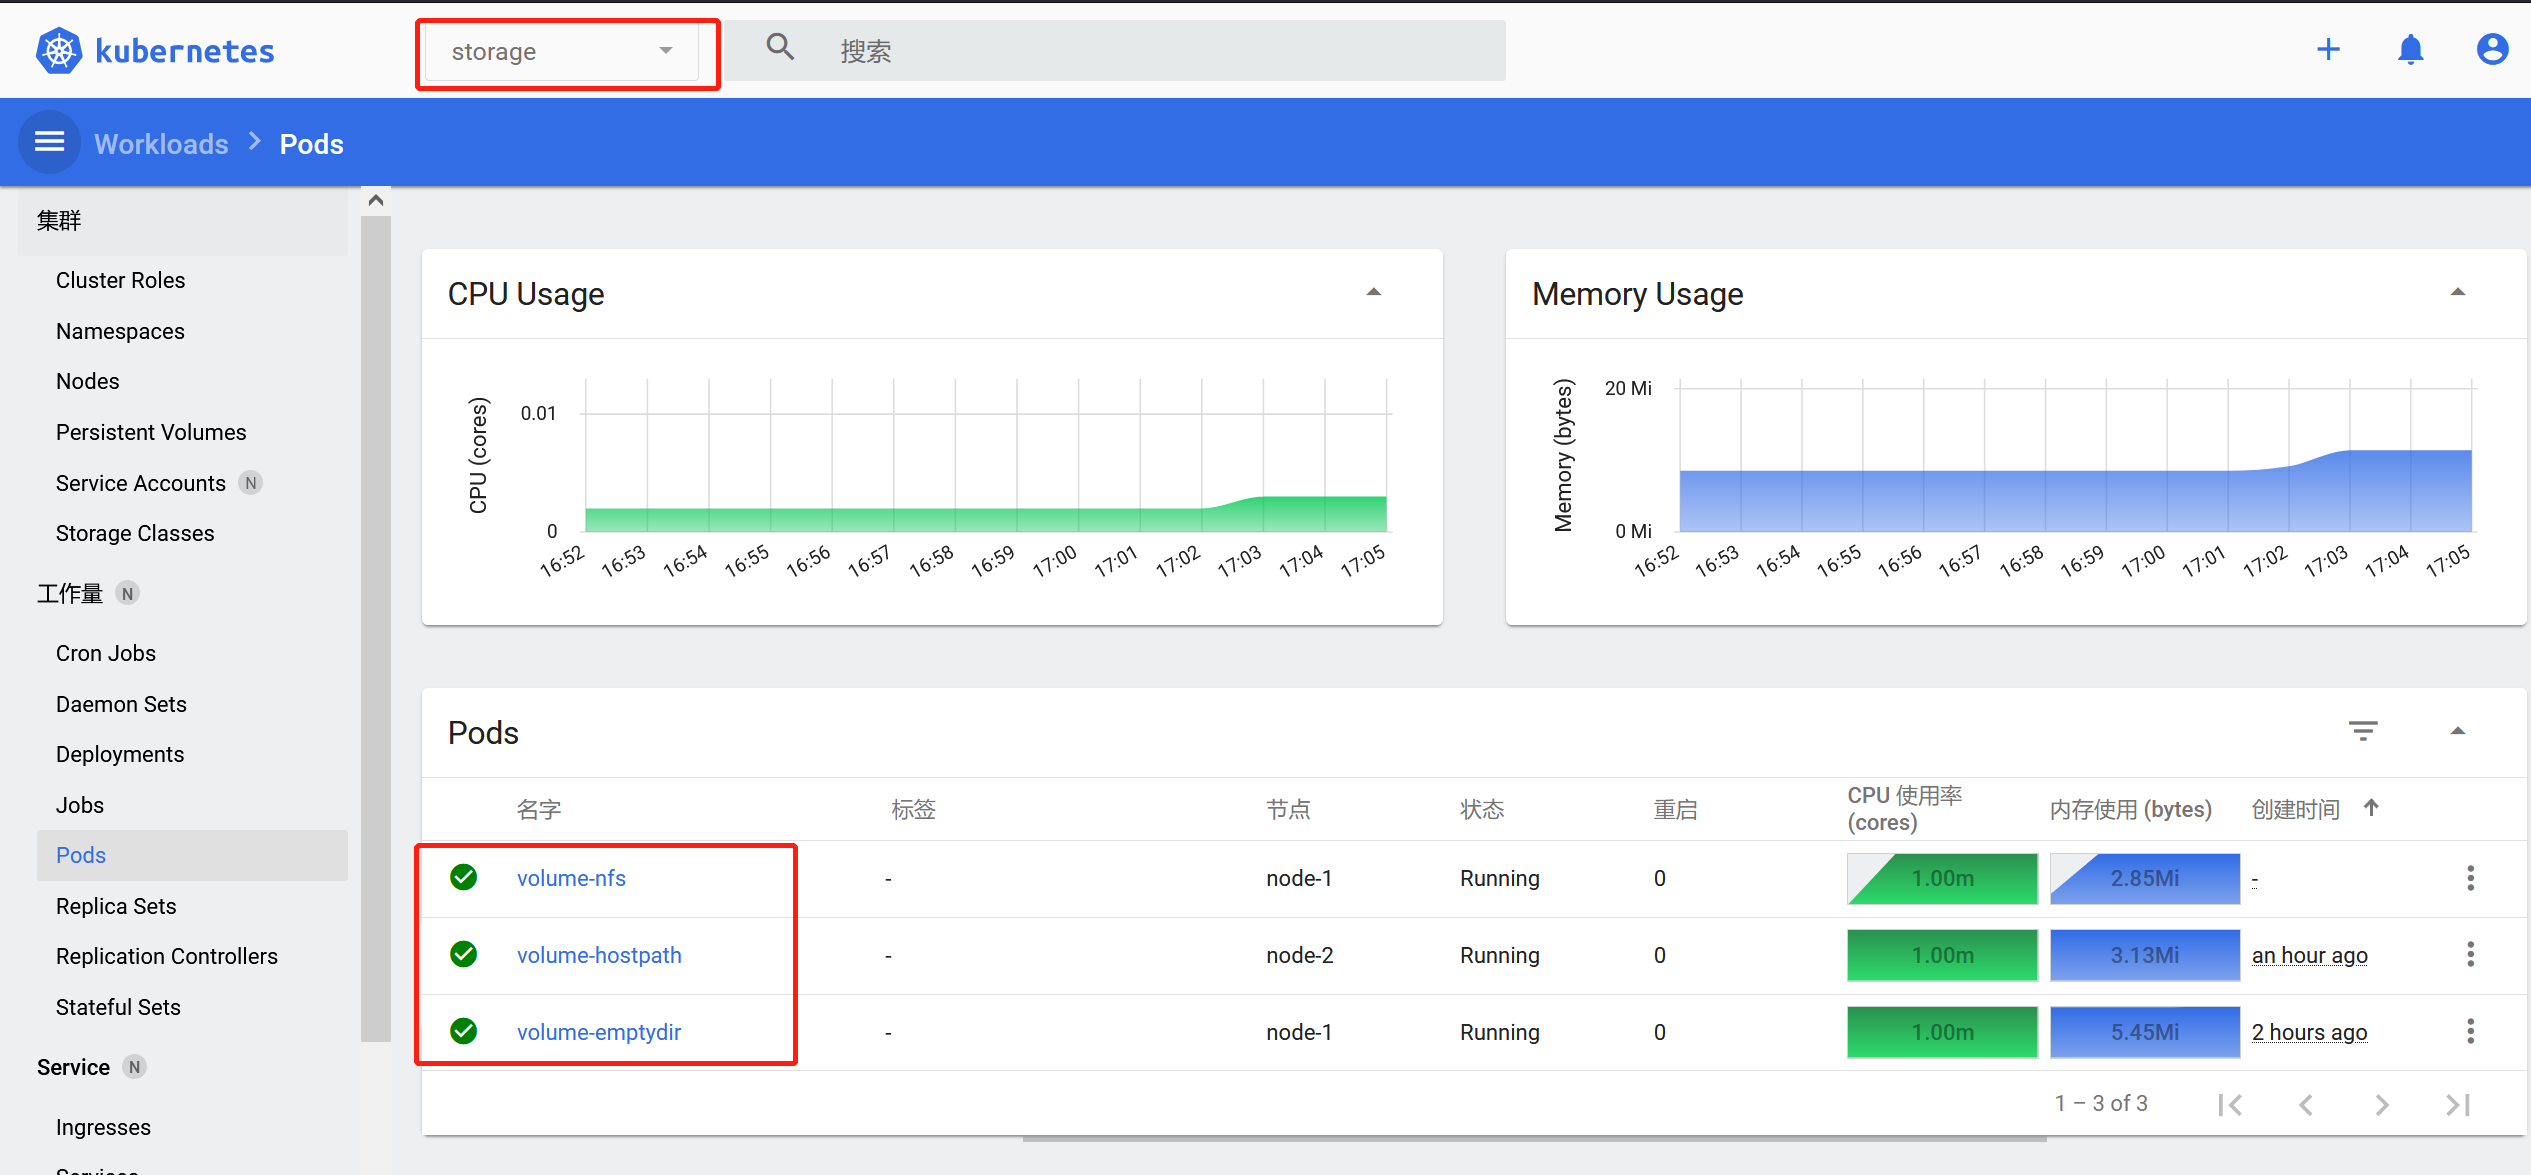This screenshot has width=2531, height=1175.
Task: Click the Kubernetes logo icon
Action: [x=59, y=51]
